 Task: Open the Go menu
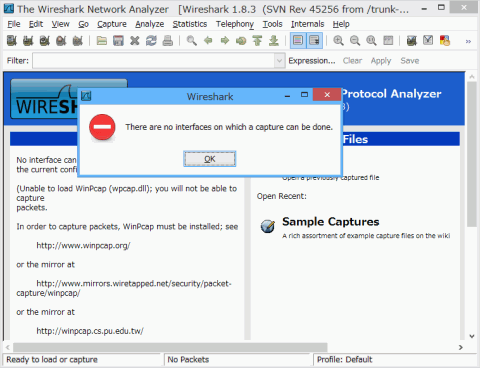83,24
